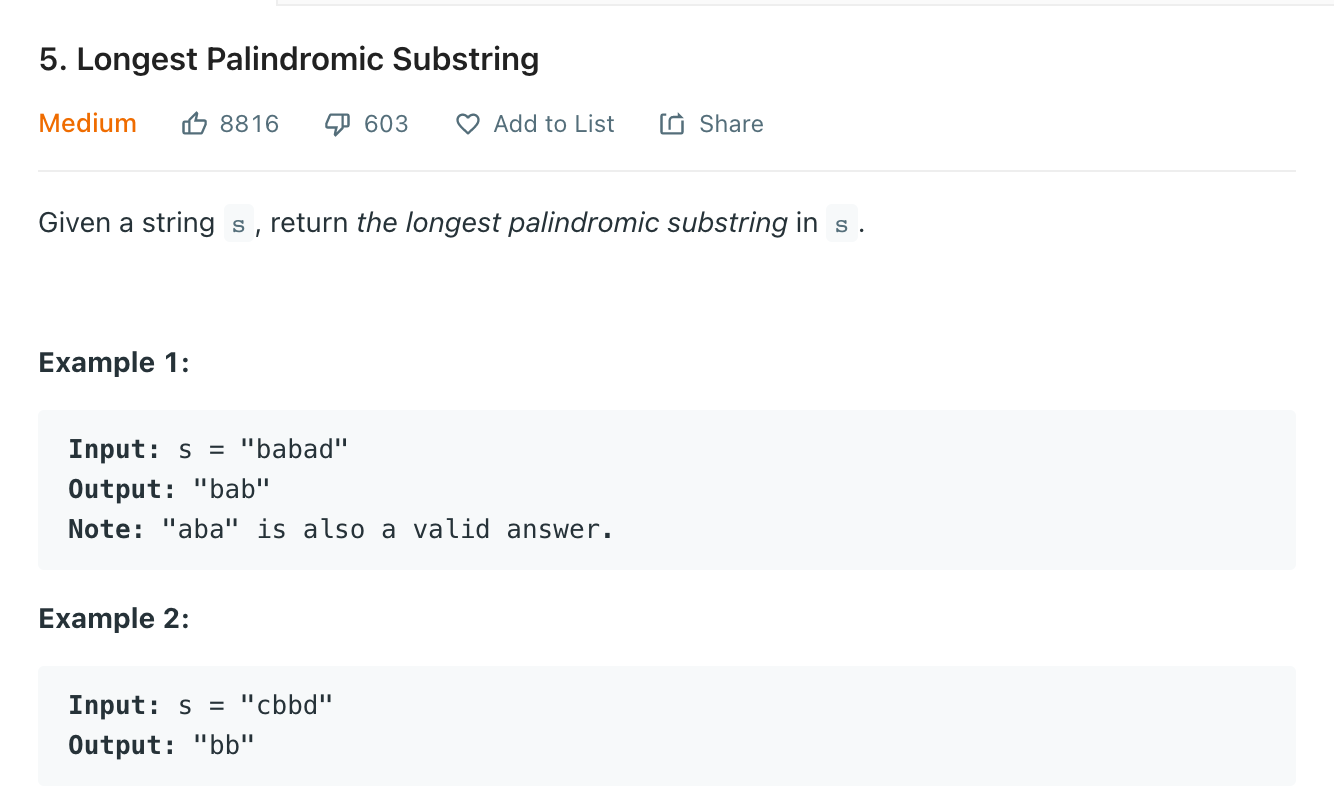Screen dimensions: 1334x806
Task: Click the Note line mentioning "aba"
Action: click(x=340, y=529)
